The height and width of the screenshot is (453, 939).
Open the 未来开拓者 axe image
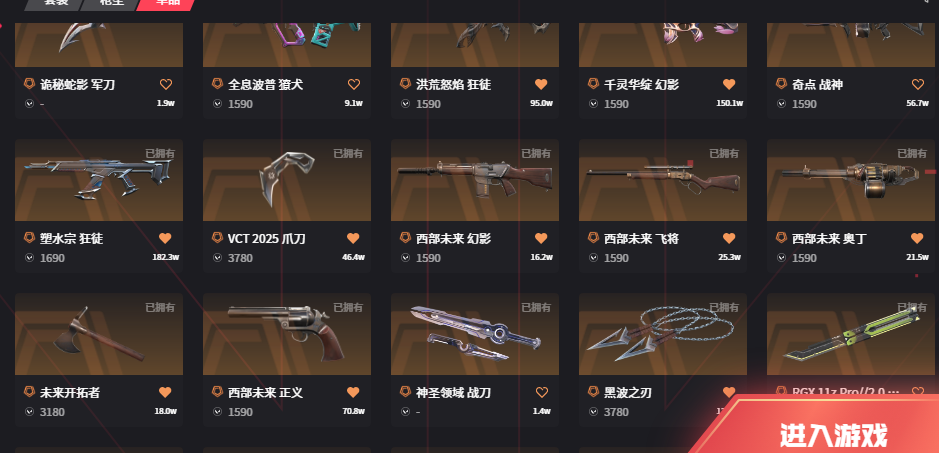(x=99, y=334)
